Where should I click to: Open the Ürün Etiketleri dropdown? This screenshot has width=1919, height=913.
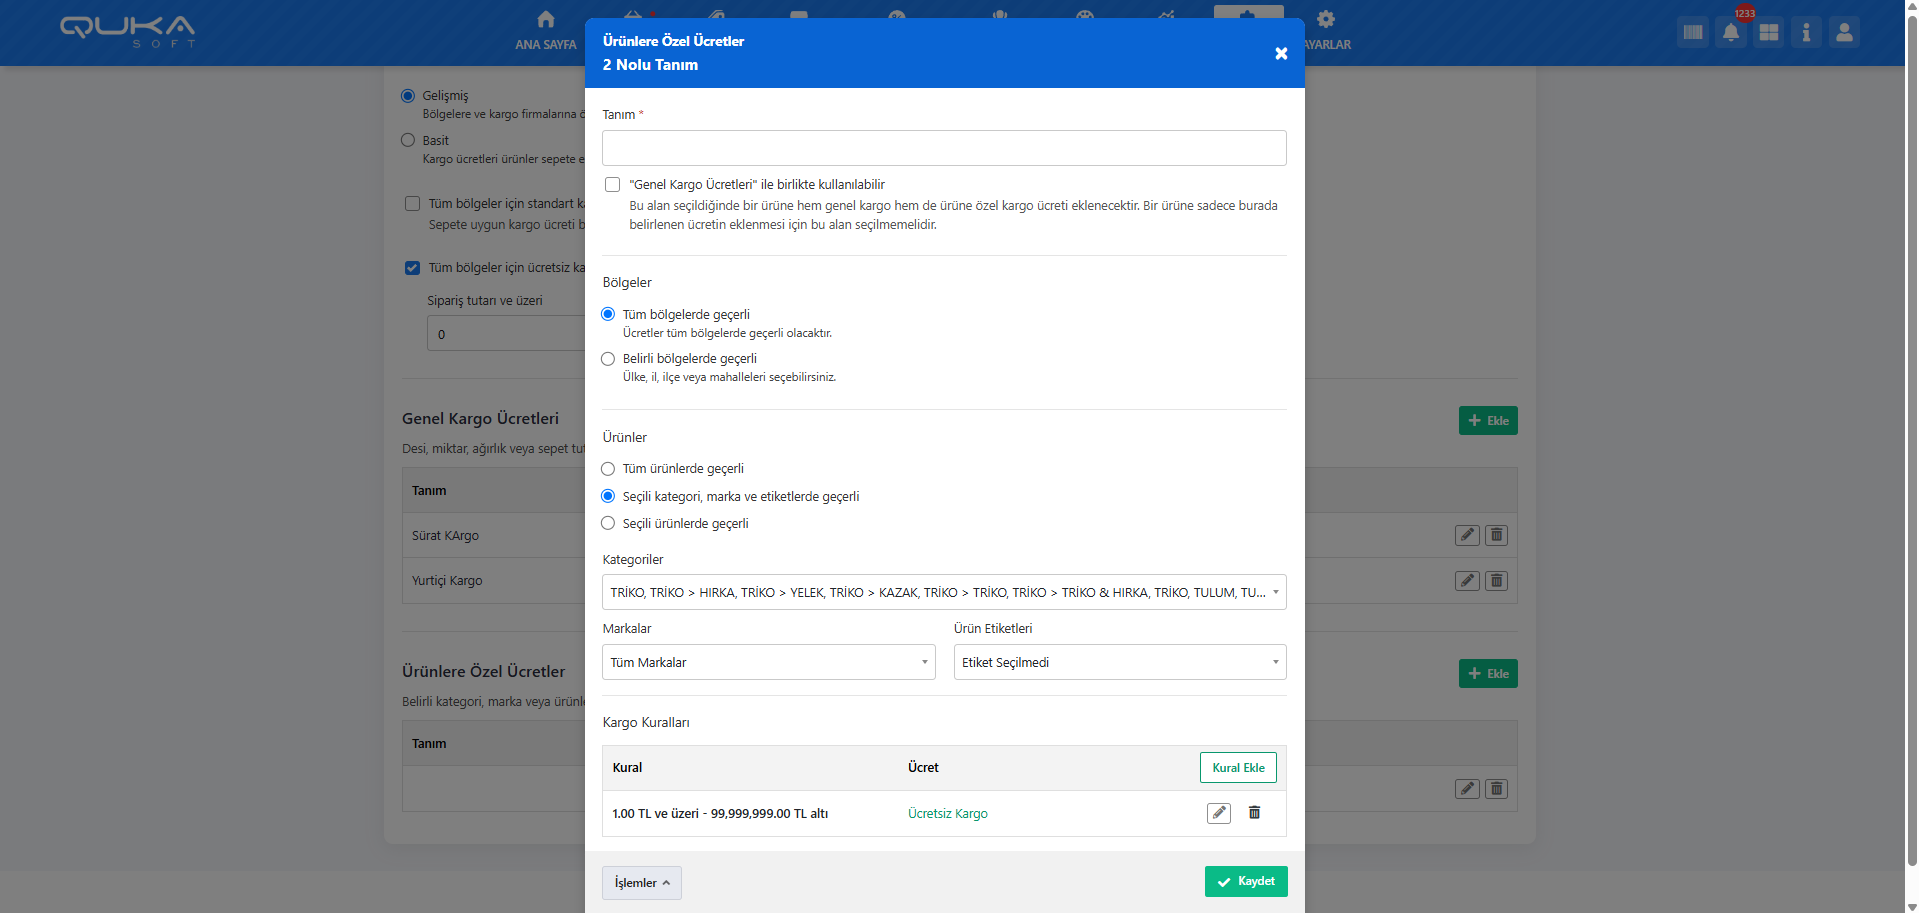point(1119,663)
